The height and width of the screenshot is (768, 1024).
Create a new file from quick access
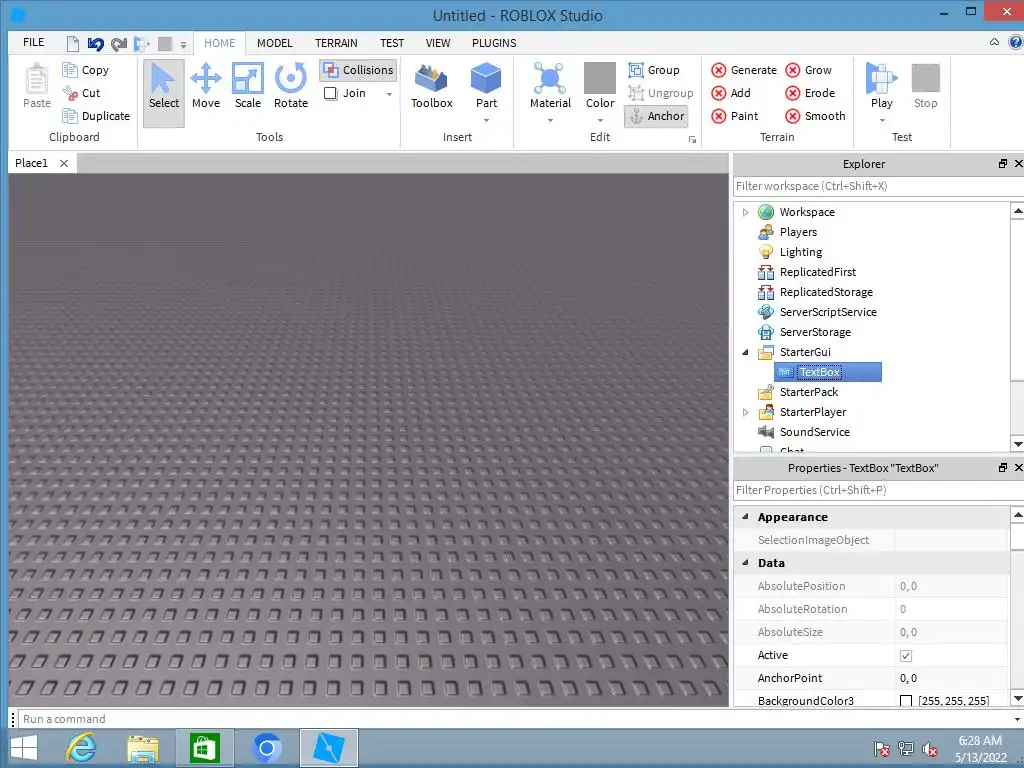[72, 44]
